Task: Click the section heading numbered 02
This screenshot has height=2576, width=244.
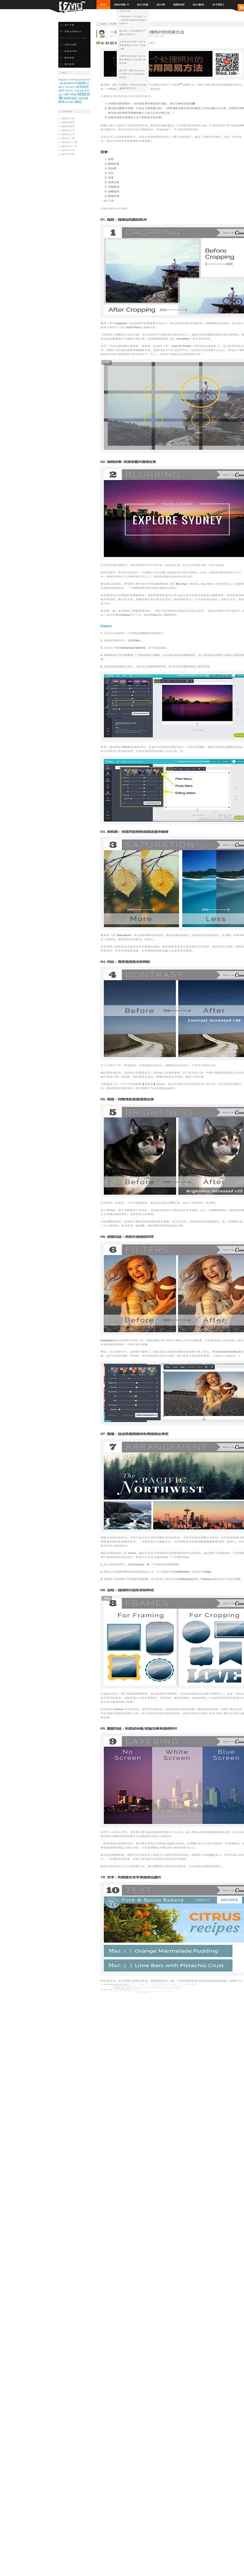Action: click(128, 462)
